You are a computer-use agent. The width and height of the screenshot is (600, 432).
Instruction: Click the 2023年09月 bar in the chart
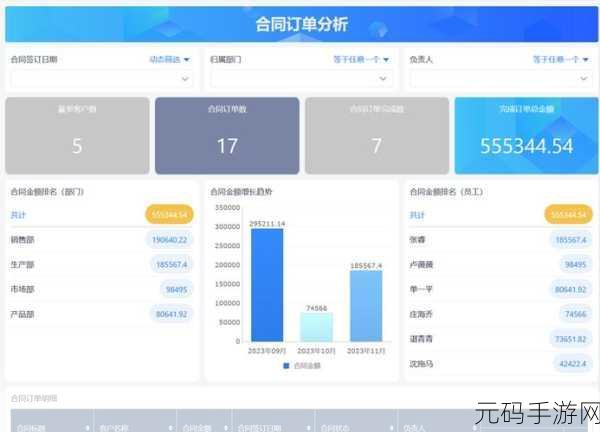point(267,285)
